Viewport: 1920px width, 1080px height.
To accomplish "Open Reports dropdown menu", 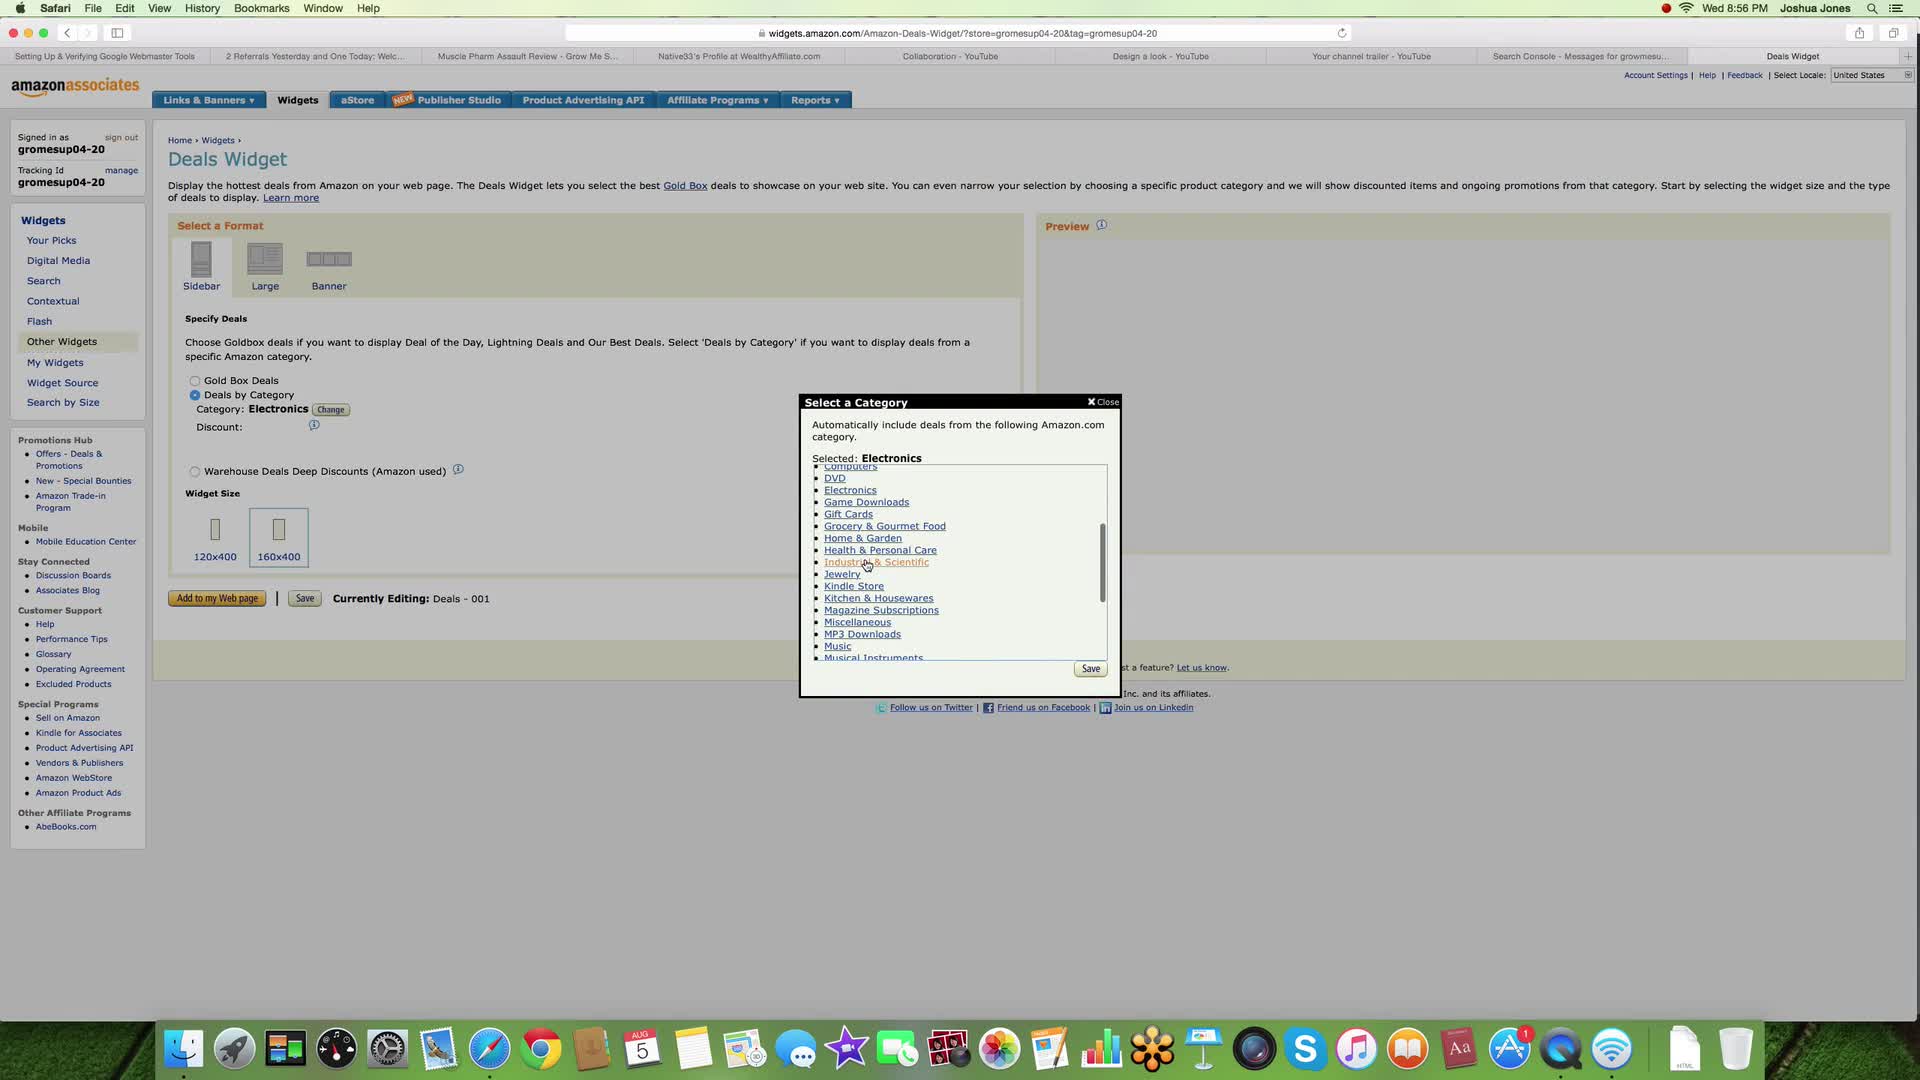I will click(x=816, y=100).
